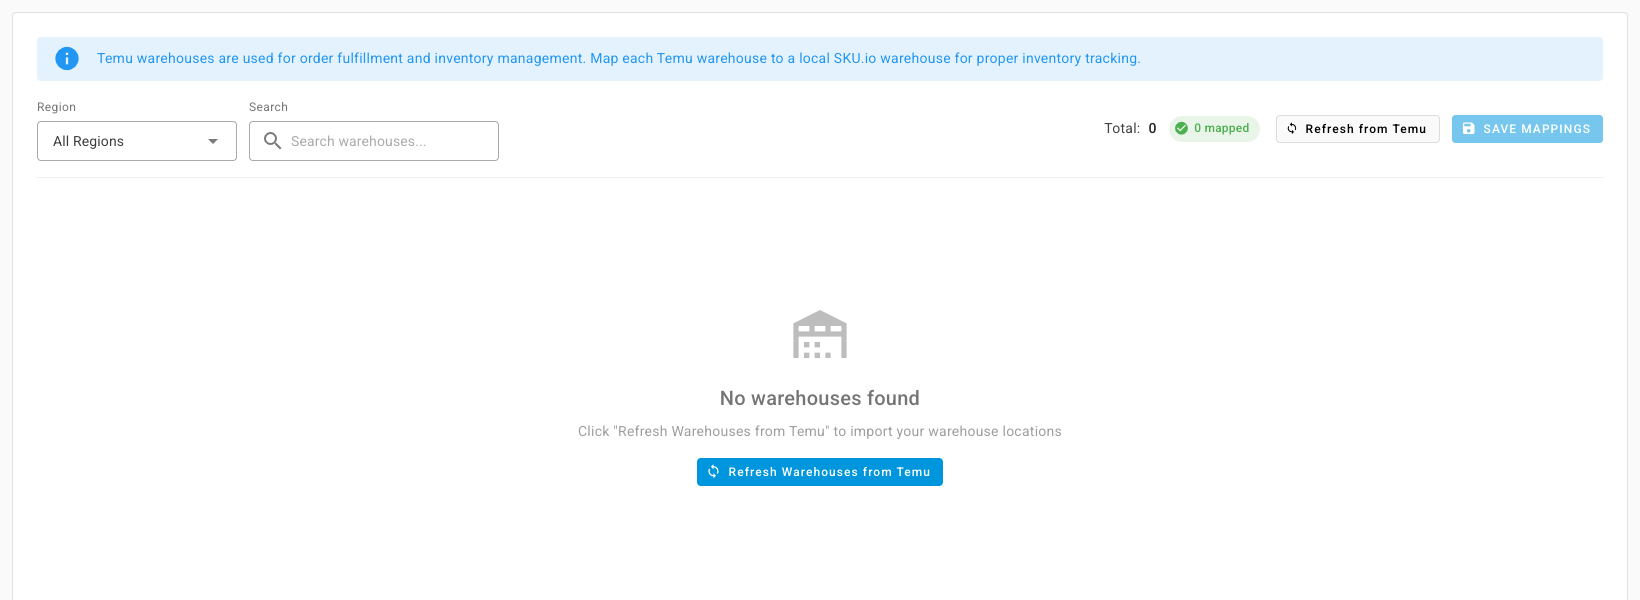Click the Refresh Warehouses from Temu button
The height and width of the screenshot is (600, 1640).
click(x=820, y=472)
